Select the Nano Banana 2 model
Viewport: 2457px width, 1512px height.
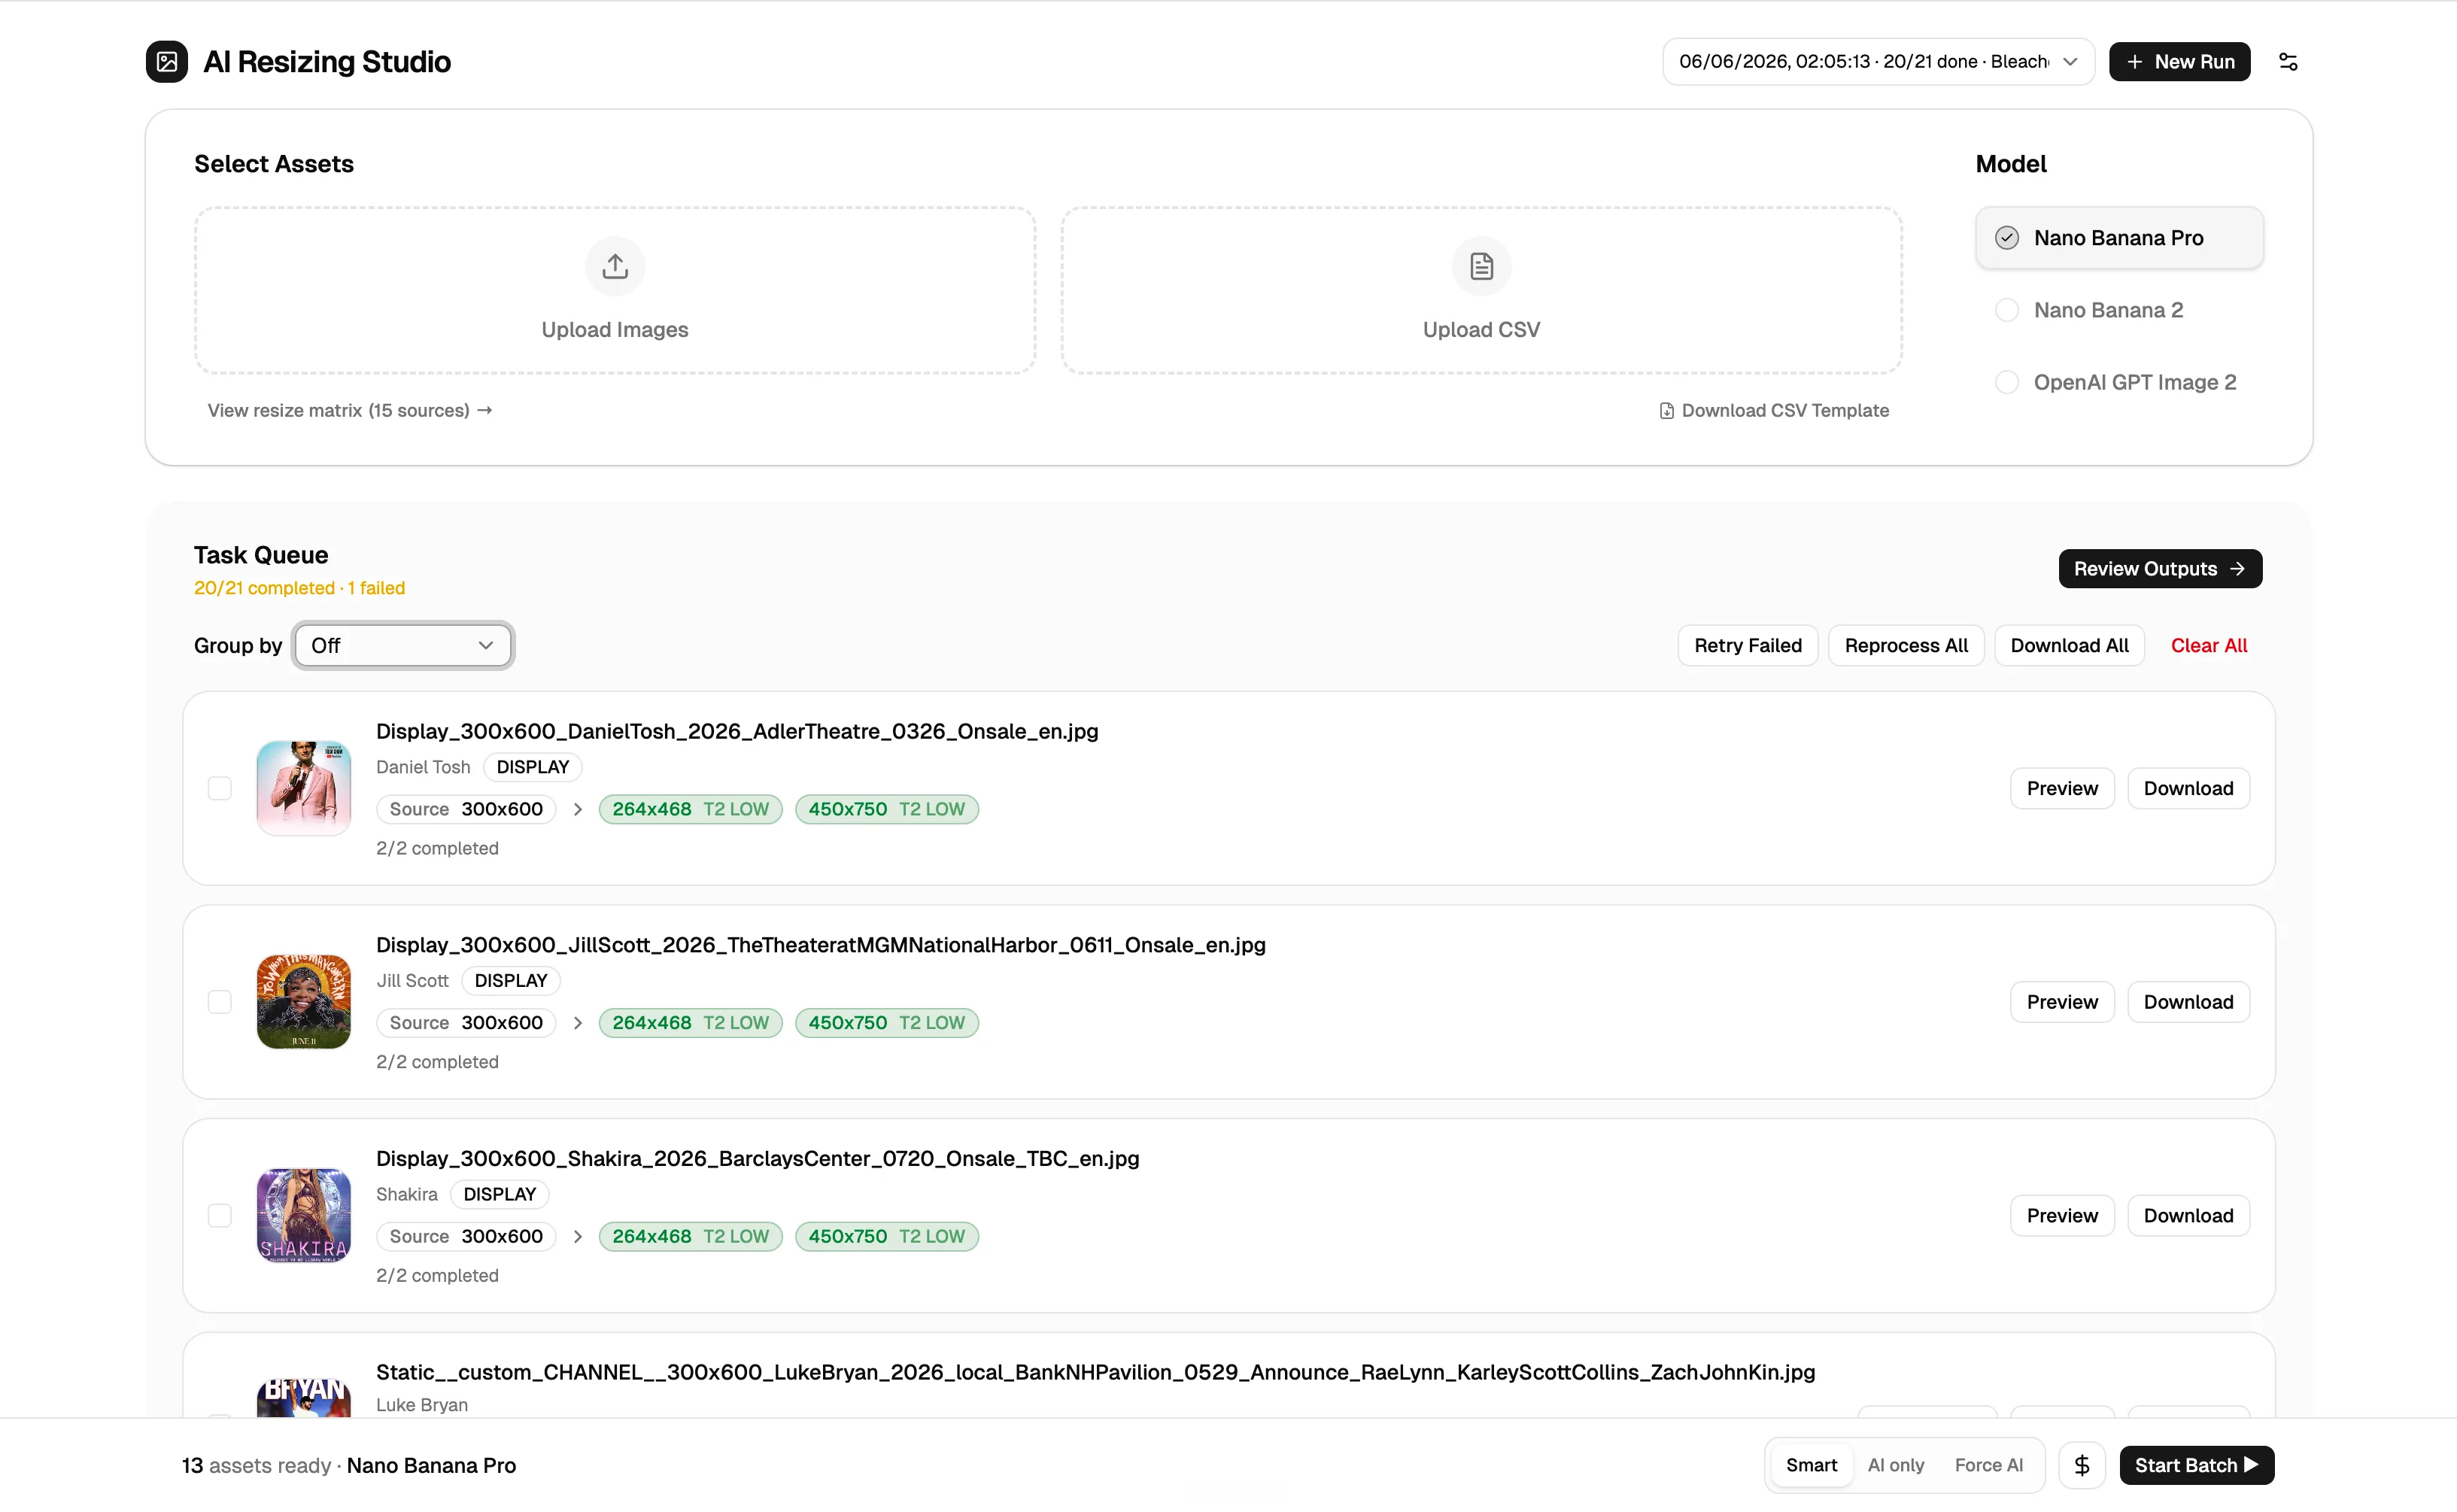[x=2119, y=310]
